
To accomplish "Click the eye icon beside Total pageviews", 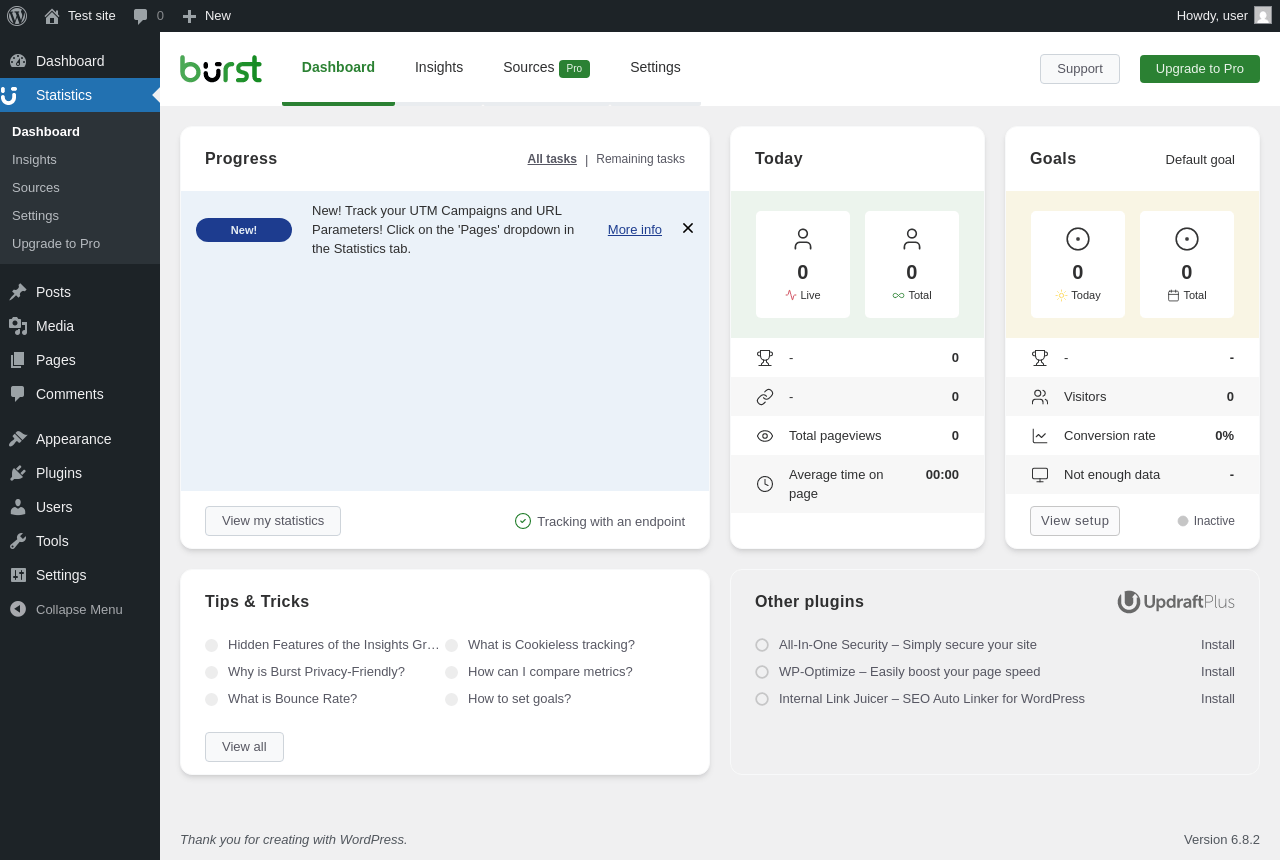I will (x=765, y=436).
